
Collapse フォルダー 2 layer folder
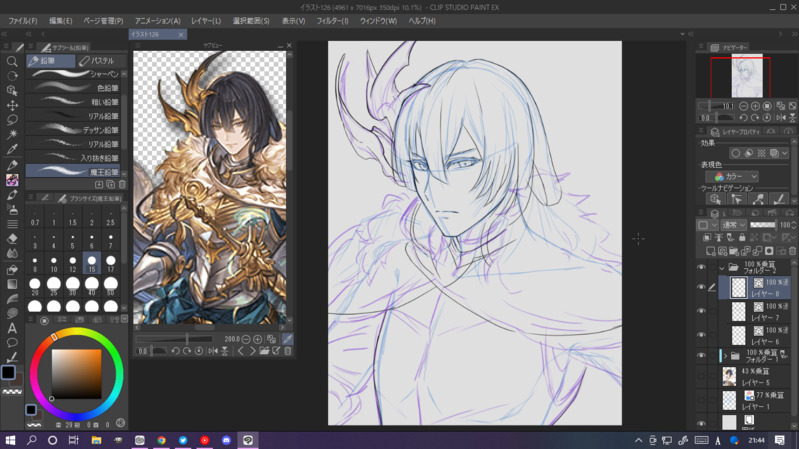[722, 268]
